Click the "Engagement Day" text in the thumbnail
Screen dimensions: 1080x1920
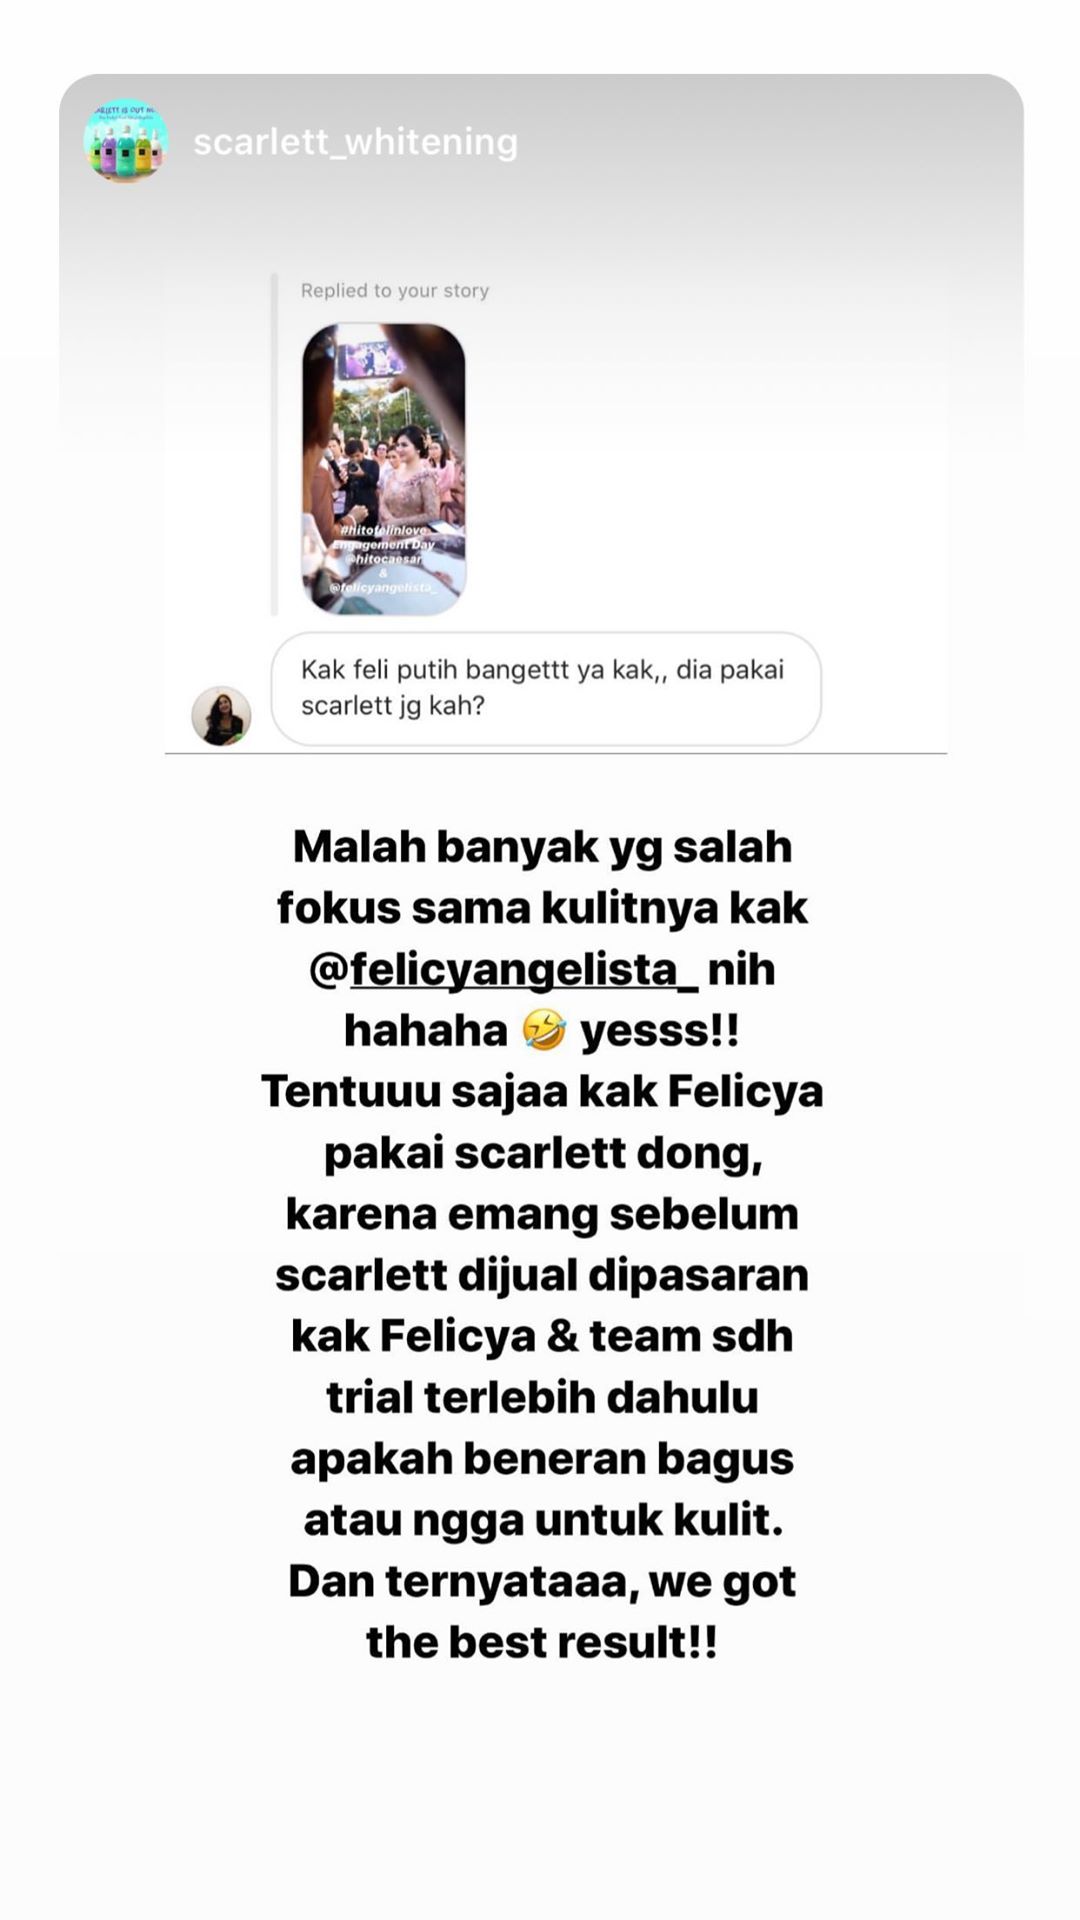point(384,544)
